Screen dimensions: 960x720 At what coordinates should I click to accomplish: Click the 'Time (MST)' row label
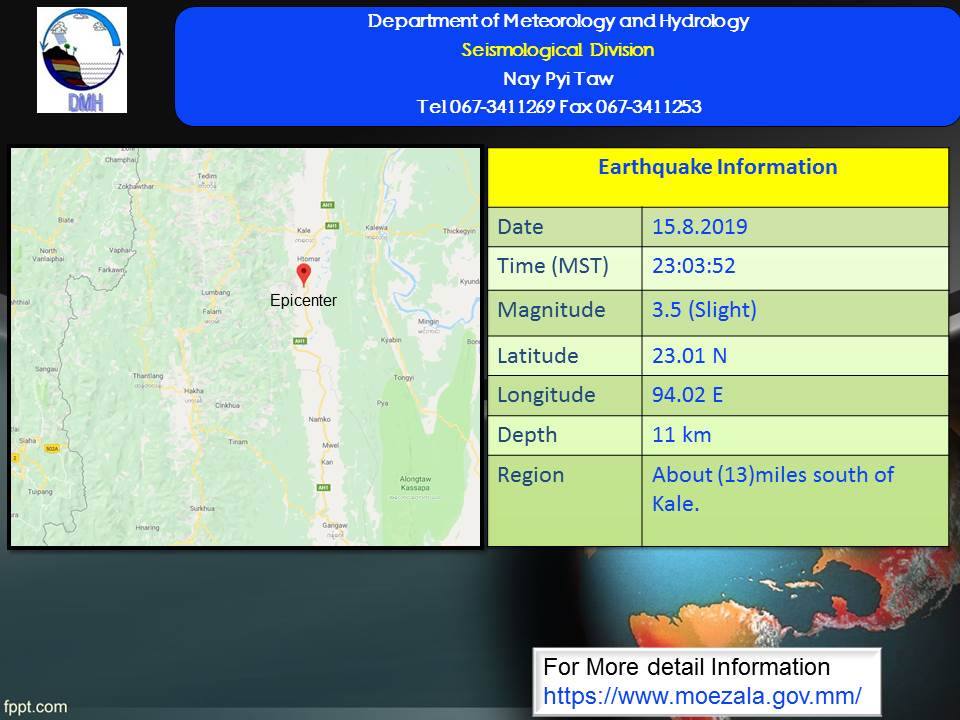coord(553,266)
